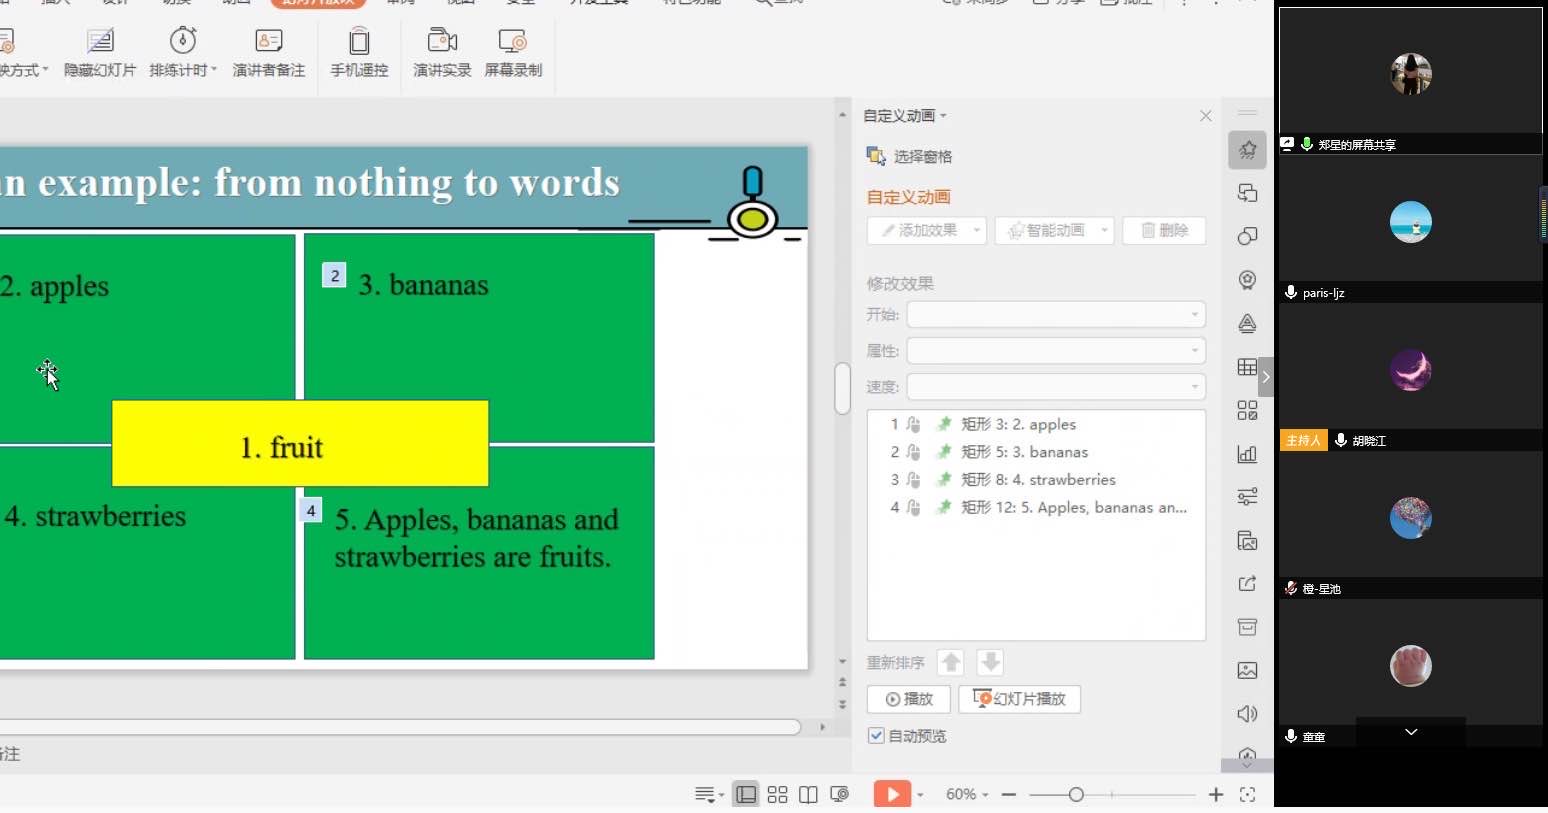
Task: Toggle the 自动预览 auto preview checkbox
Action: pyautogui.click(x=876, y=736)
